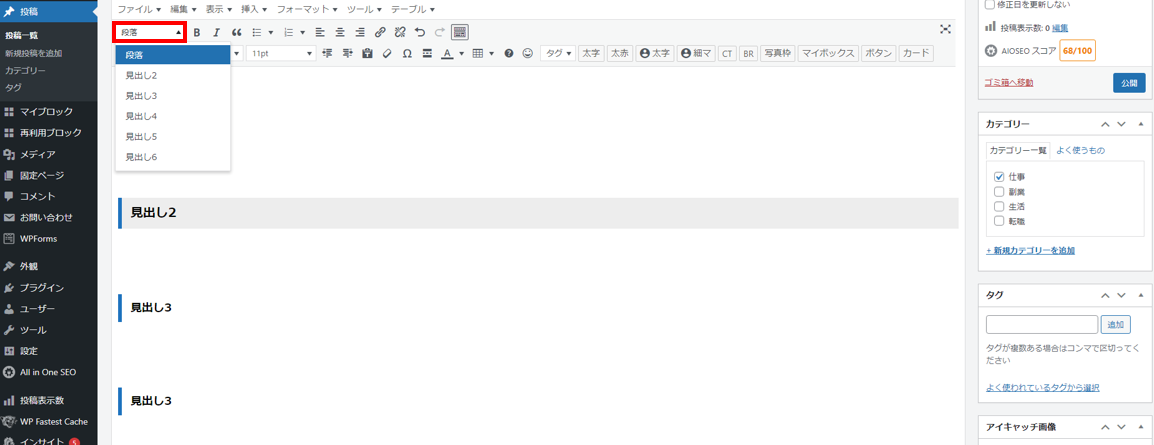Click the emoticon smiley icon

click(x=528, y=53)
